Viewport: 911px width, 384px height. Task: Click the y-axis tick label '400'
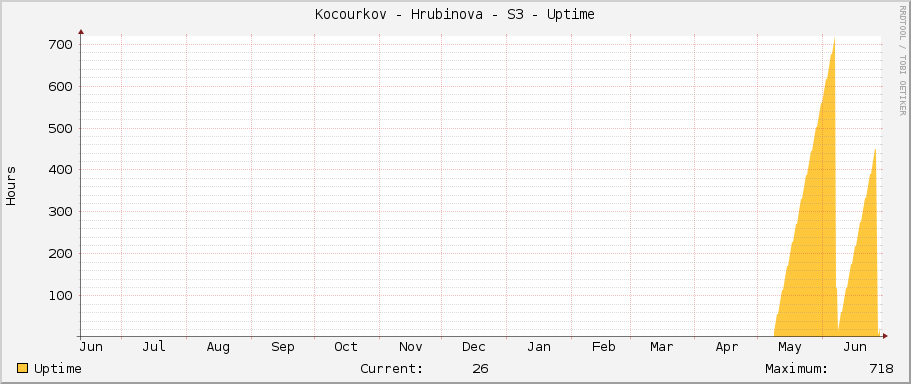[60, 170]
